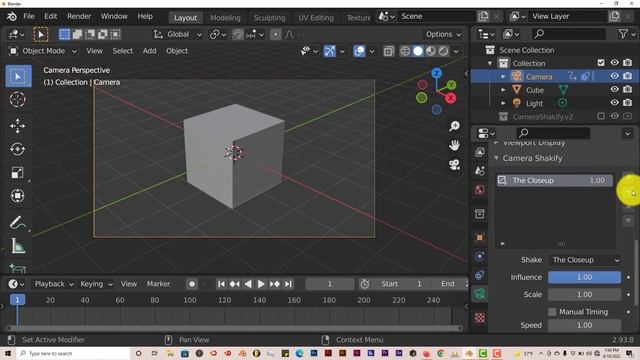Switch to solid viewport shading
This screenshot has height=360, width=640.
[418, 51]
